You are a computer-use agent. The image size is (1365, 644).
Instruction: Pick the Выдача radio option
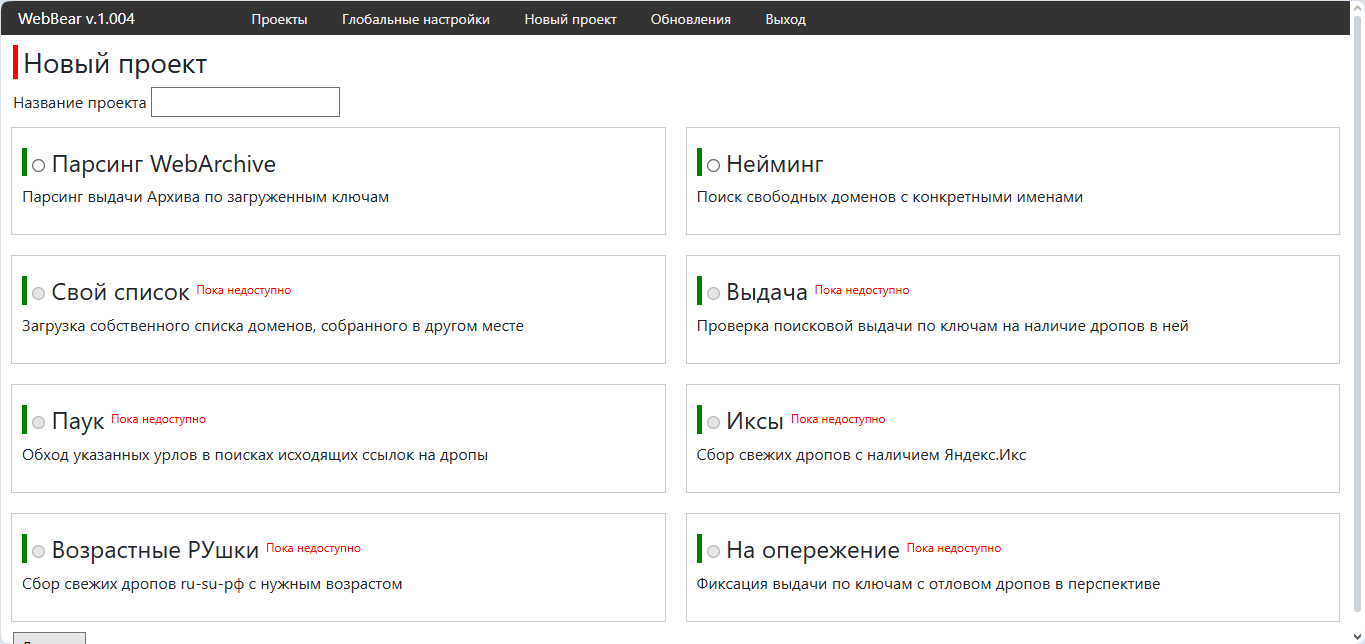pyautogui.click(x=713, y=293)
